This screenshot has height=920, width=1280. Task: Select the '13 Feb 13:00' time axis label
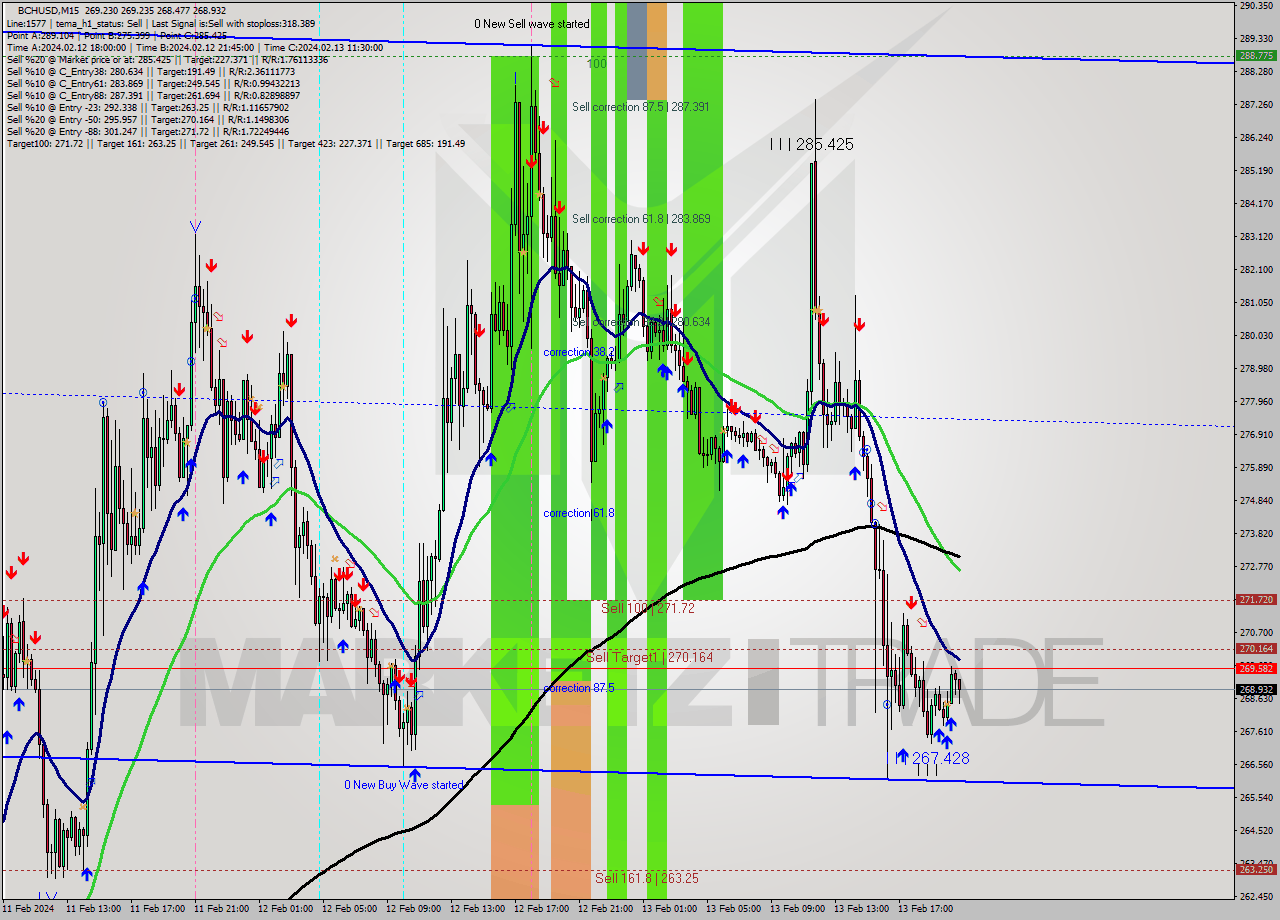861,909
